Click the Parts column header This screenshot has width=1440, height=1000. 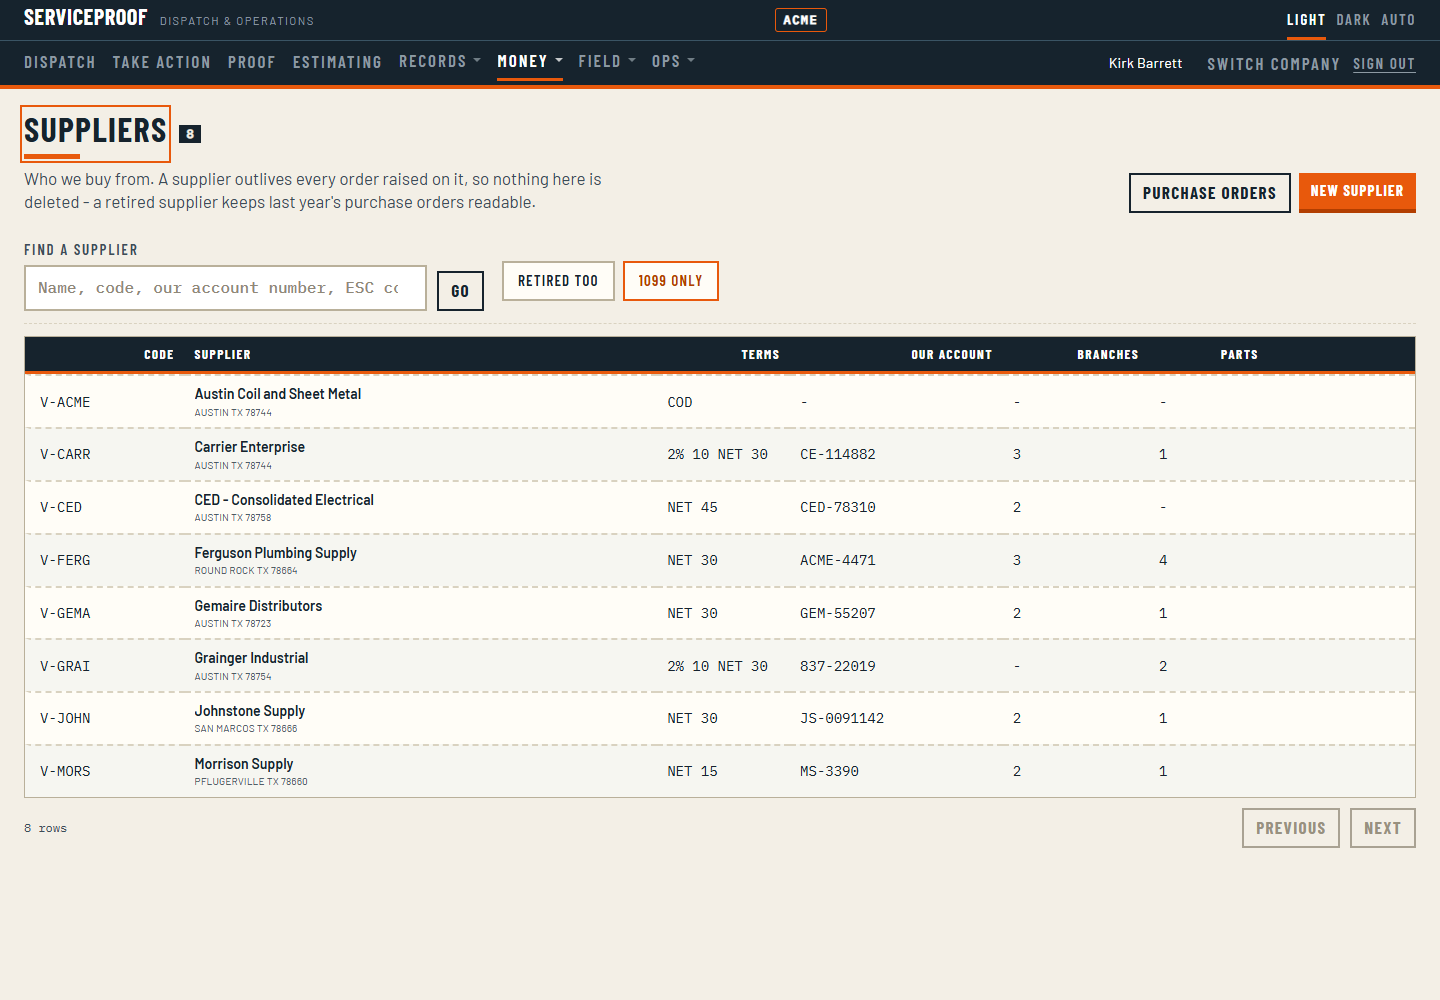tap(1239, 355)
